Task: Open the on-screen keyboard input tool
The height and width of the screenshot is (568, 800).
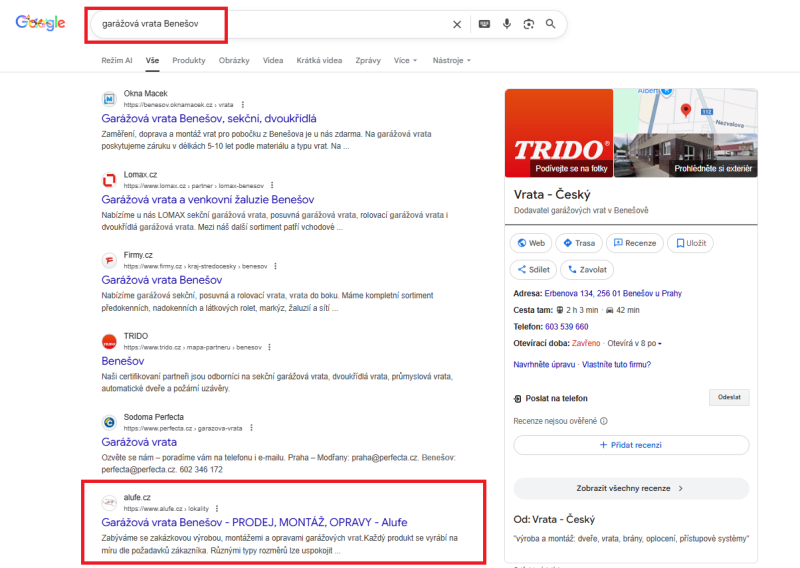Action: click(x=484, y=24)
